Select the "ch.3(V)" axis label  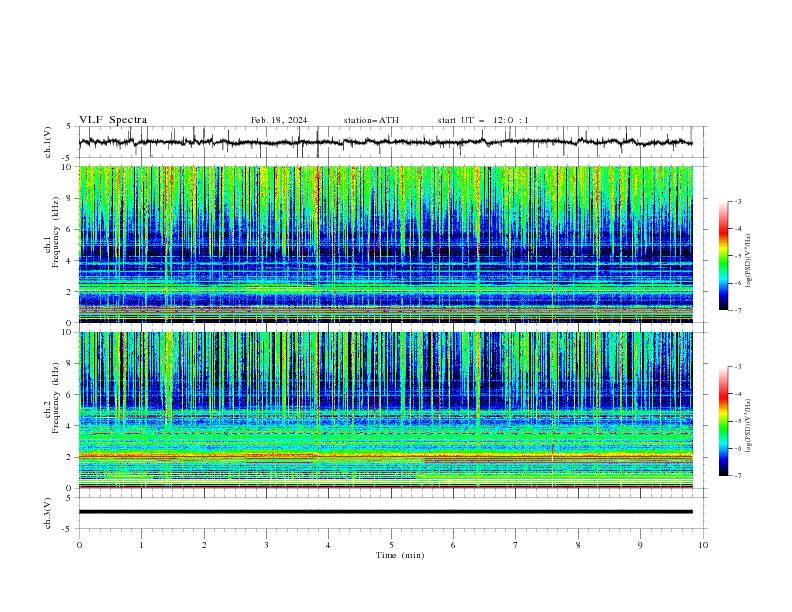(x=48, y=513)
